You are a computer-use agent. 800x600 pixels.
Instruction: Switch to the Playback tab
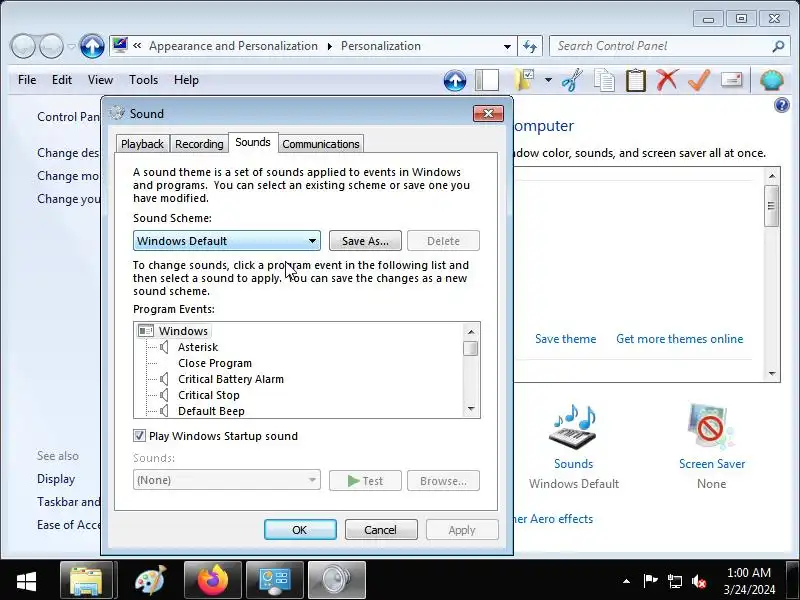click(142, 144)
